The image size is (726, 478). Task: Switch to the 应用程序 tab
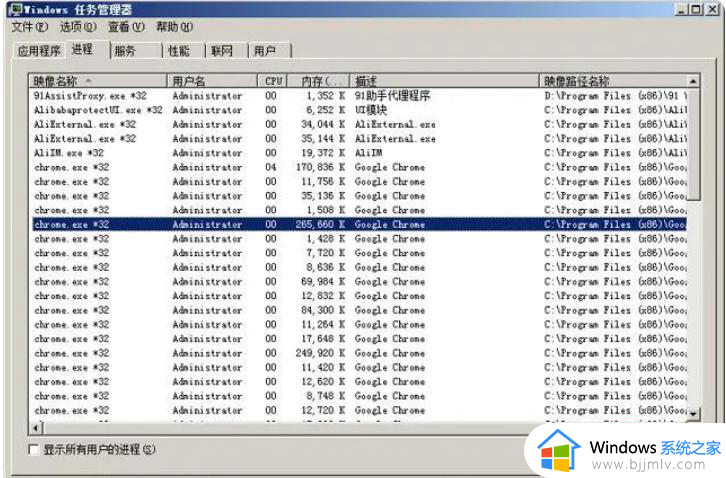(x=39, y=51)
